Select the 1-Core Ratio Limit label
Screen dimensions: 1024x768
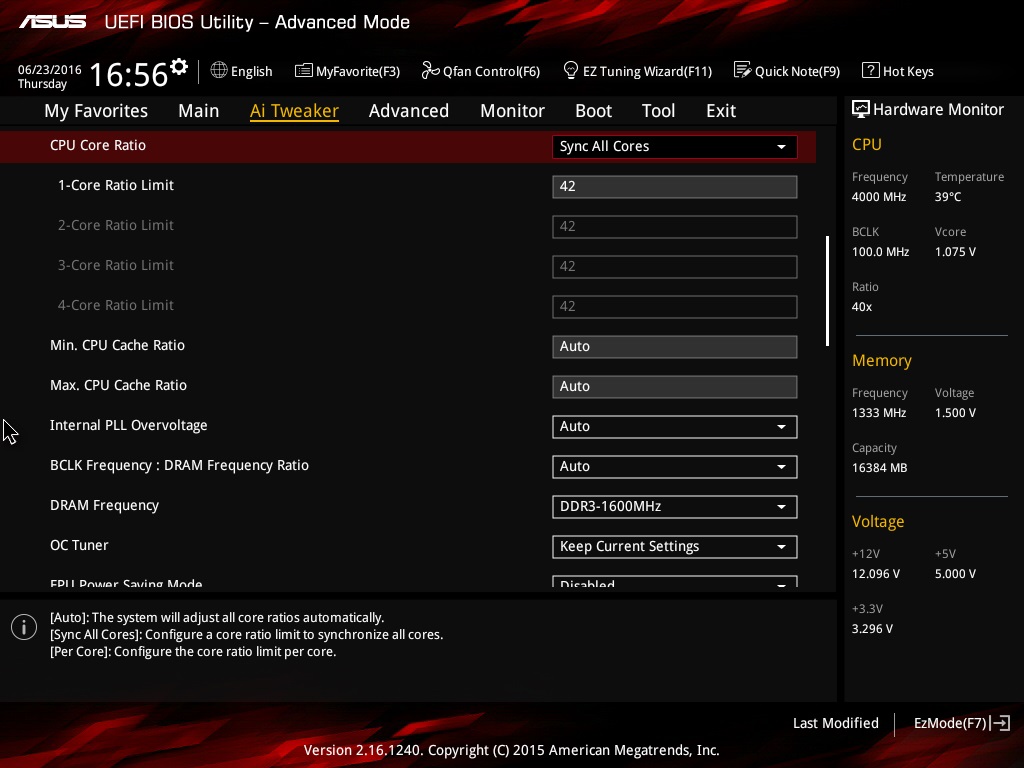tap(116, 185)
